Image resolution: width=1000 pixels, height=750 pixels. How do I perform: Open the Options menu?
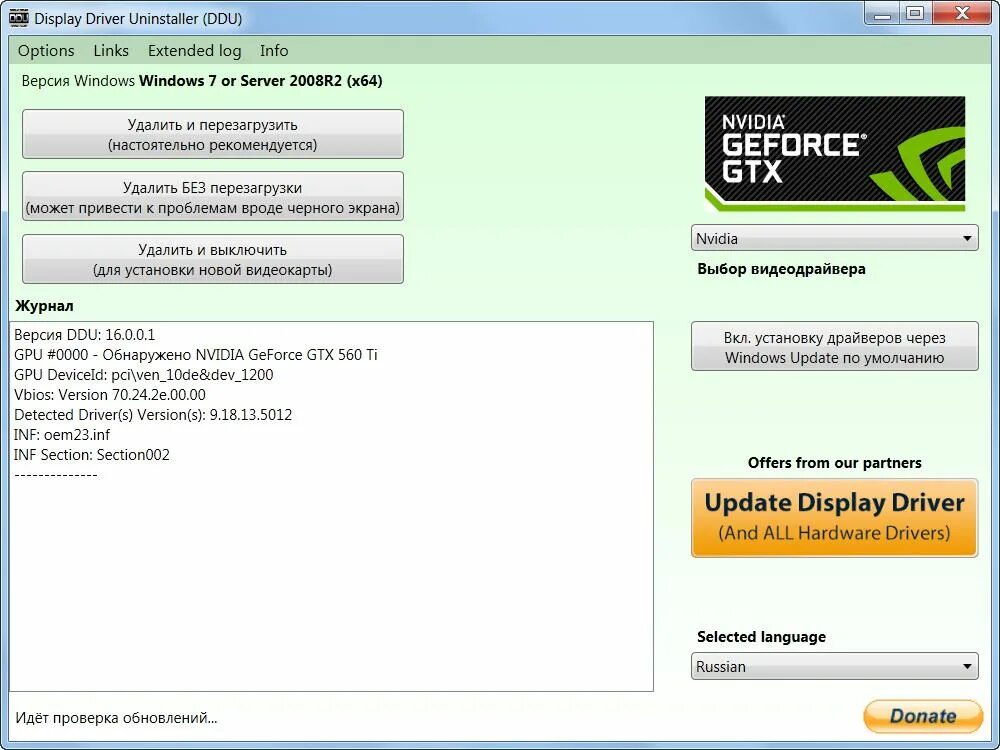point(46,50)
